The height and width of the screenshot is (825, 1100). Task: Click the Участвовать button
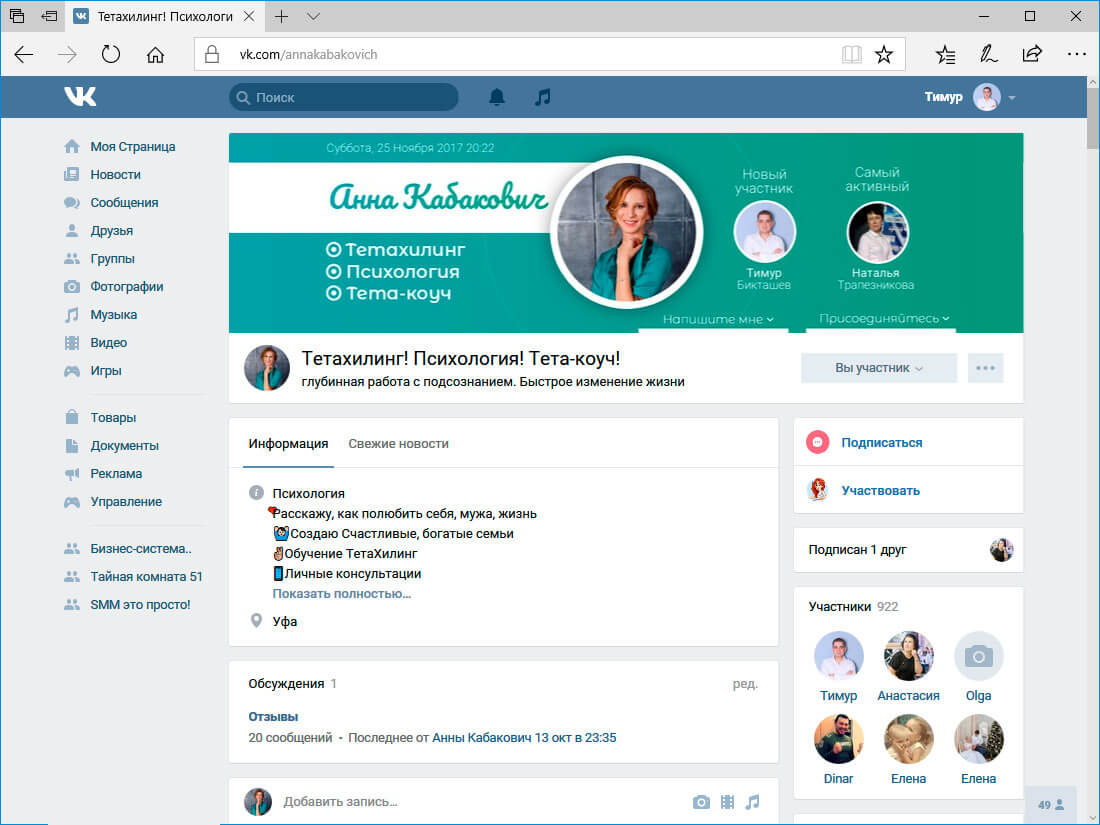click(880, 490)
